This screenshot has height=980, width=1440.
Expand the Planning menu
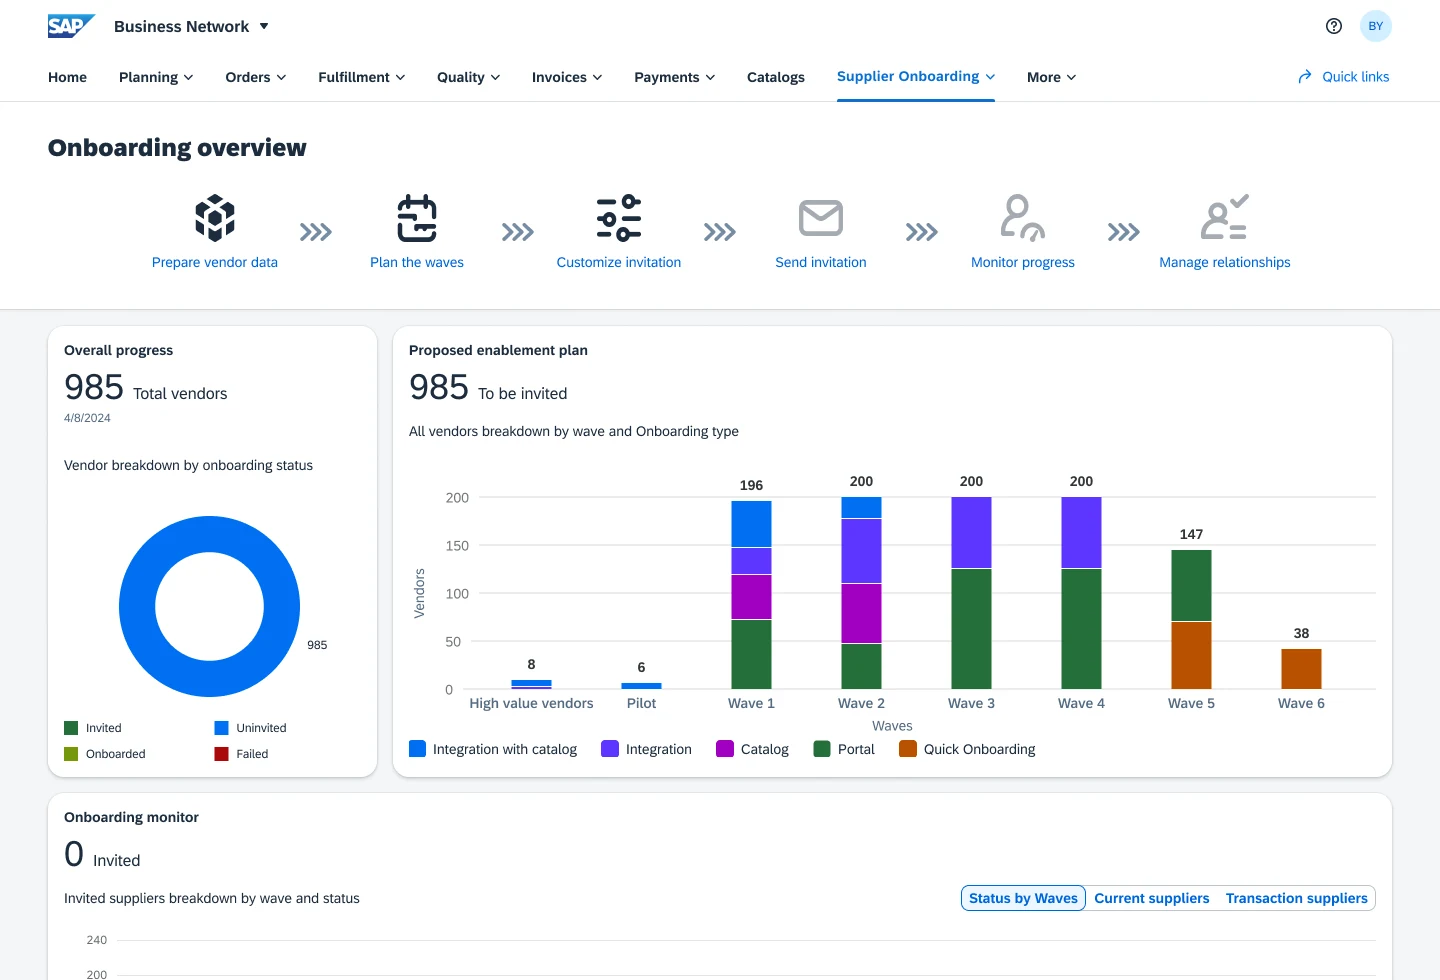click(156, 77)
